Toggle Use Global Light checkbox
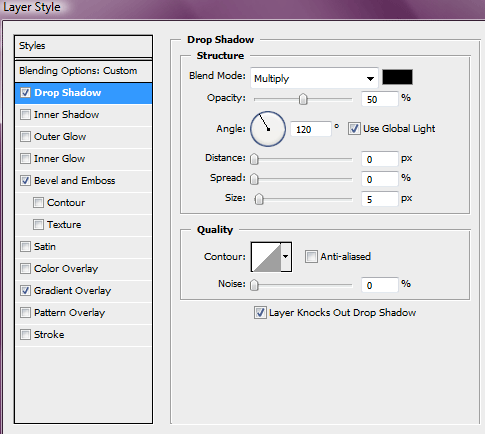This screenshot has height=434, width=485. (x=354, y=129)
